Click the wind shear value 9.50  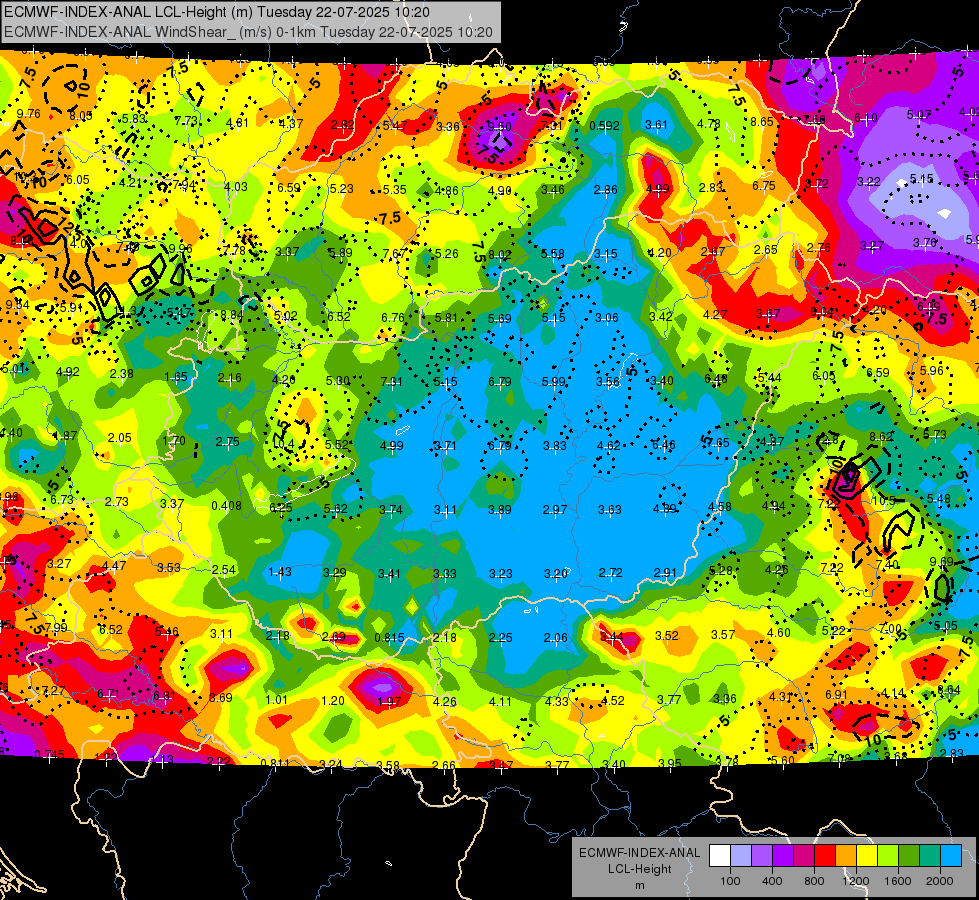(x=499, y=127)
